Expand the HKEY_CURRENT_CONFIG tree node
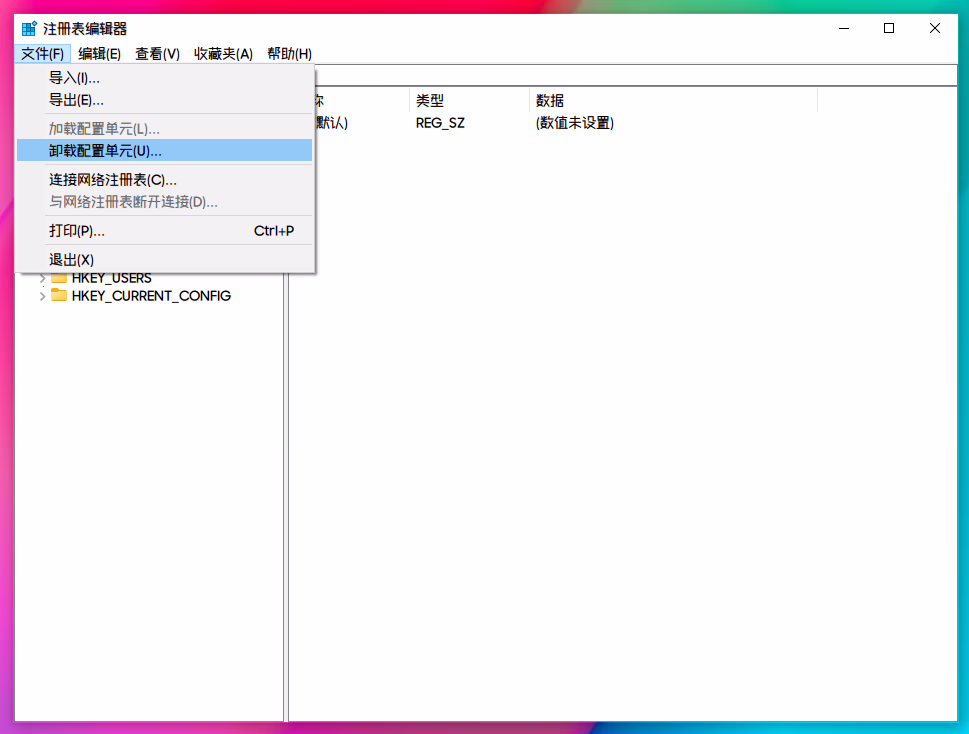This screenshot has height=734, width=969. point(42,295)
